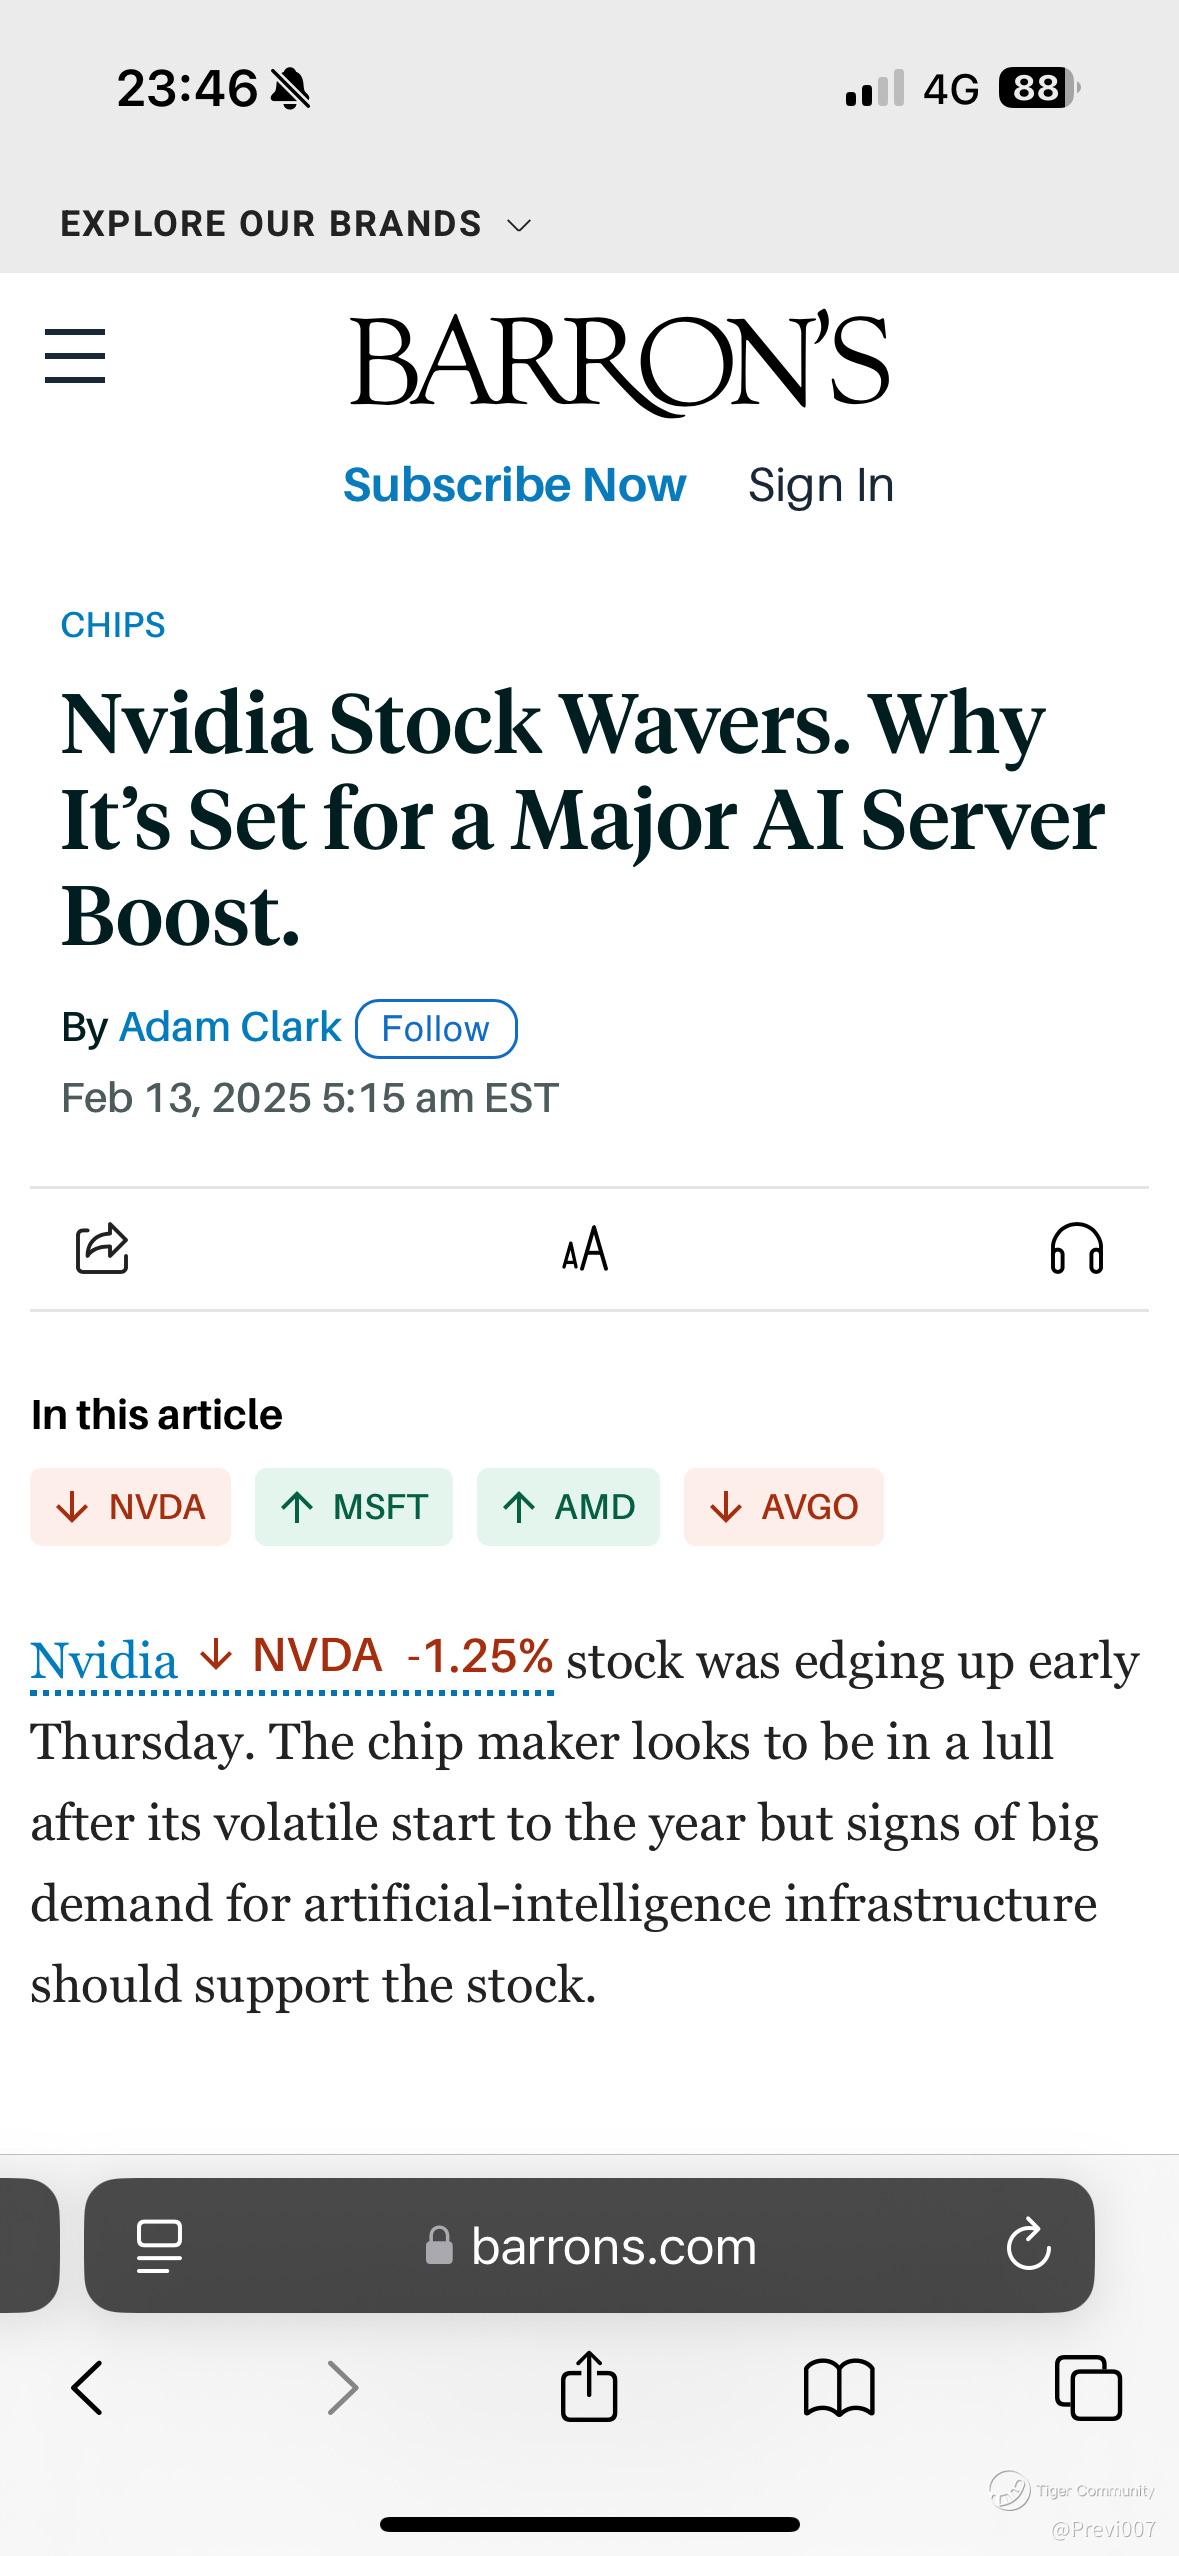
Task: Click Subscribe Now link
Action: (514, 485)
